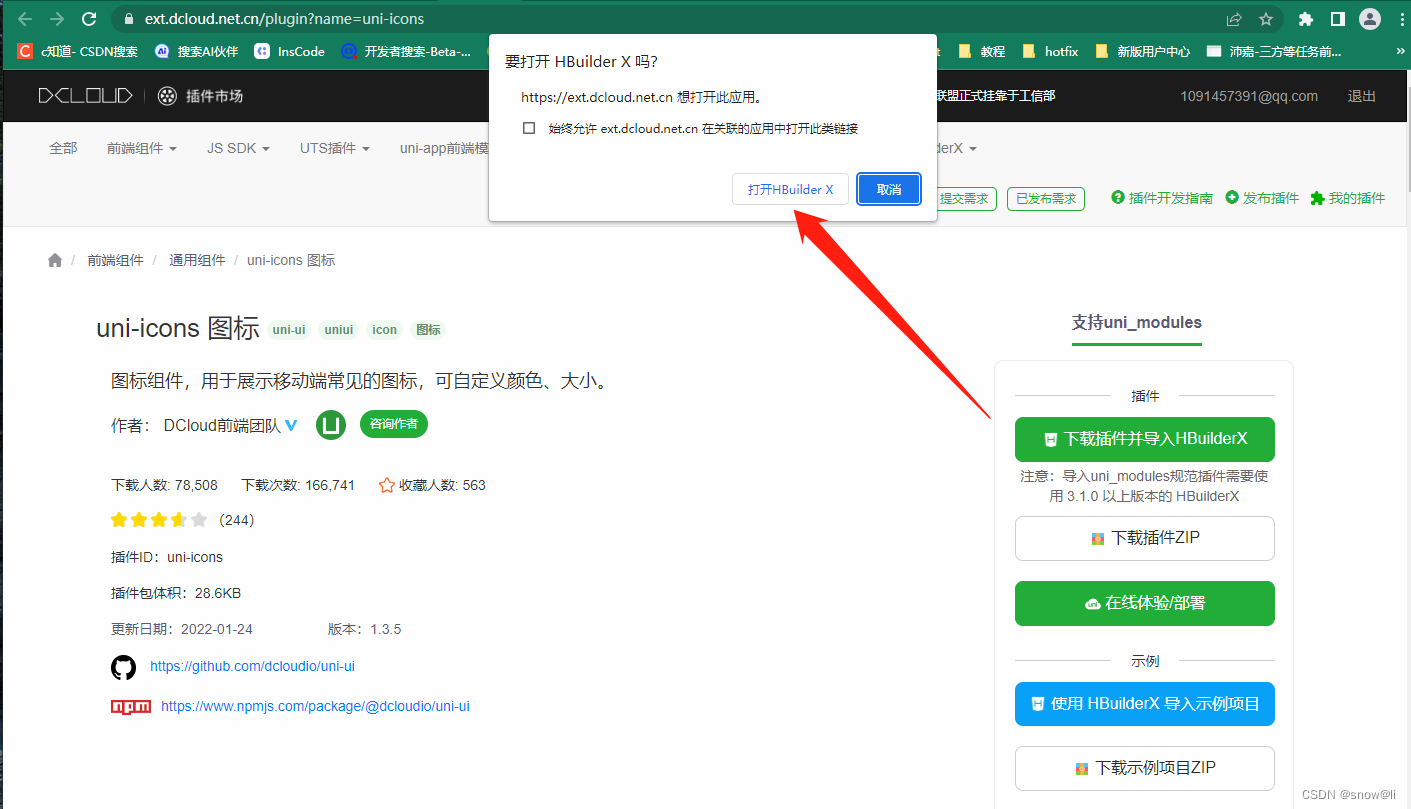Screen dimensions: 1411x809
Task: Click the share icon in browser toolbar
Action: (1233, 18)
